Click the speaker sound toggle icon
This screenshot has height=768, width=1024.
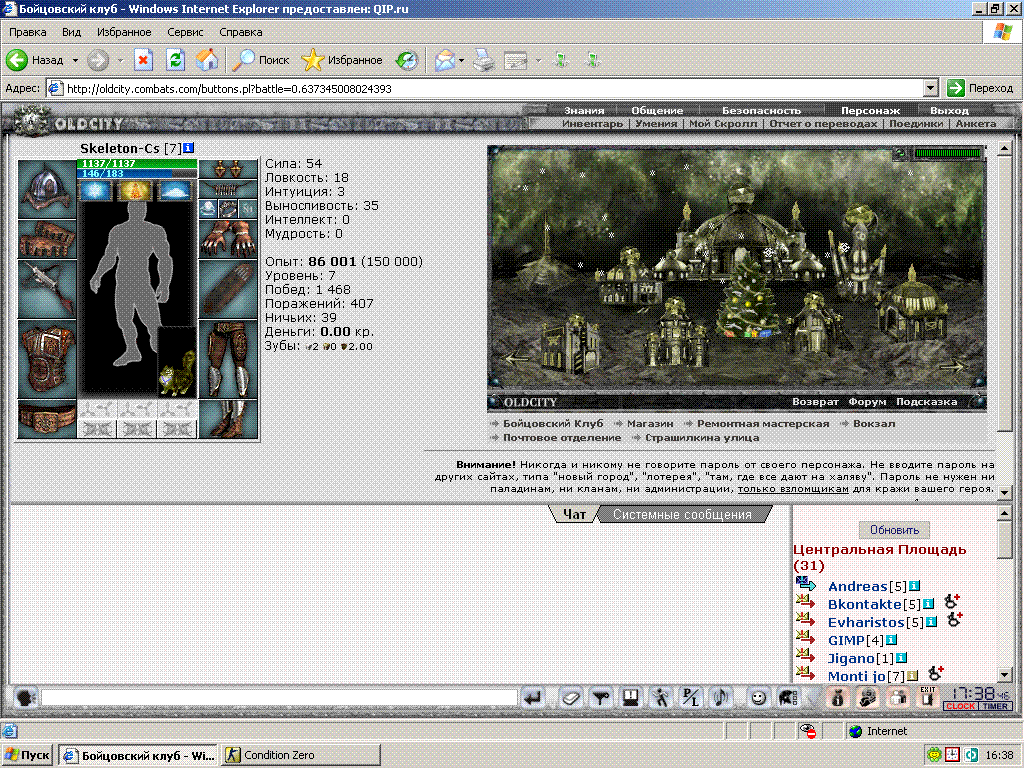click(x=721, y=698)
